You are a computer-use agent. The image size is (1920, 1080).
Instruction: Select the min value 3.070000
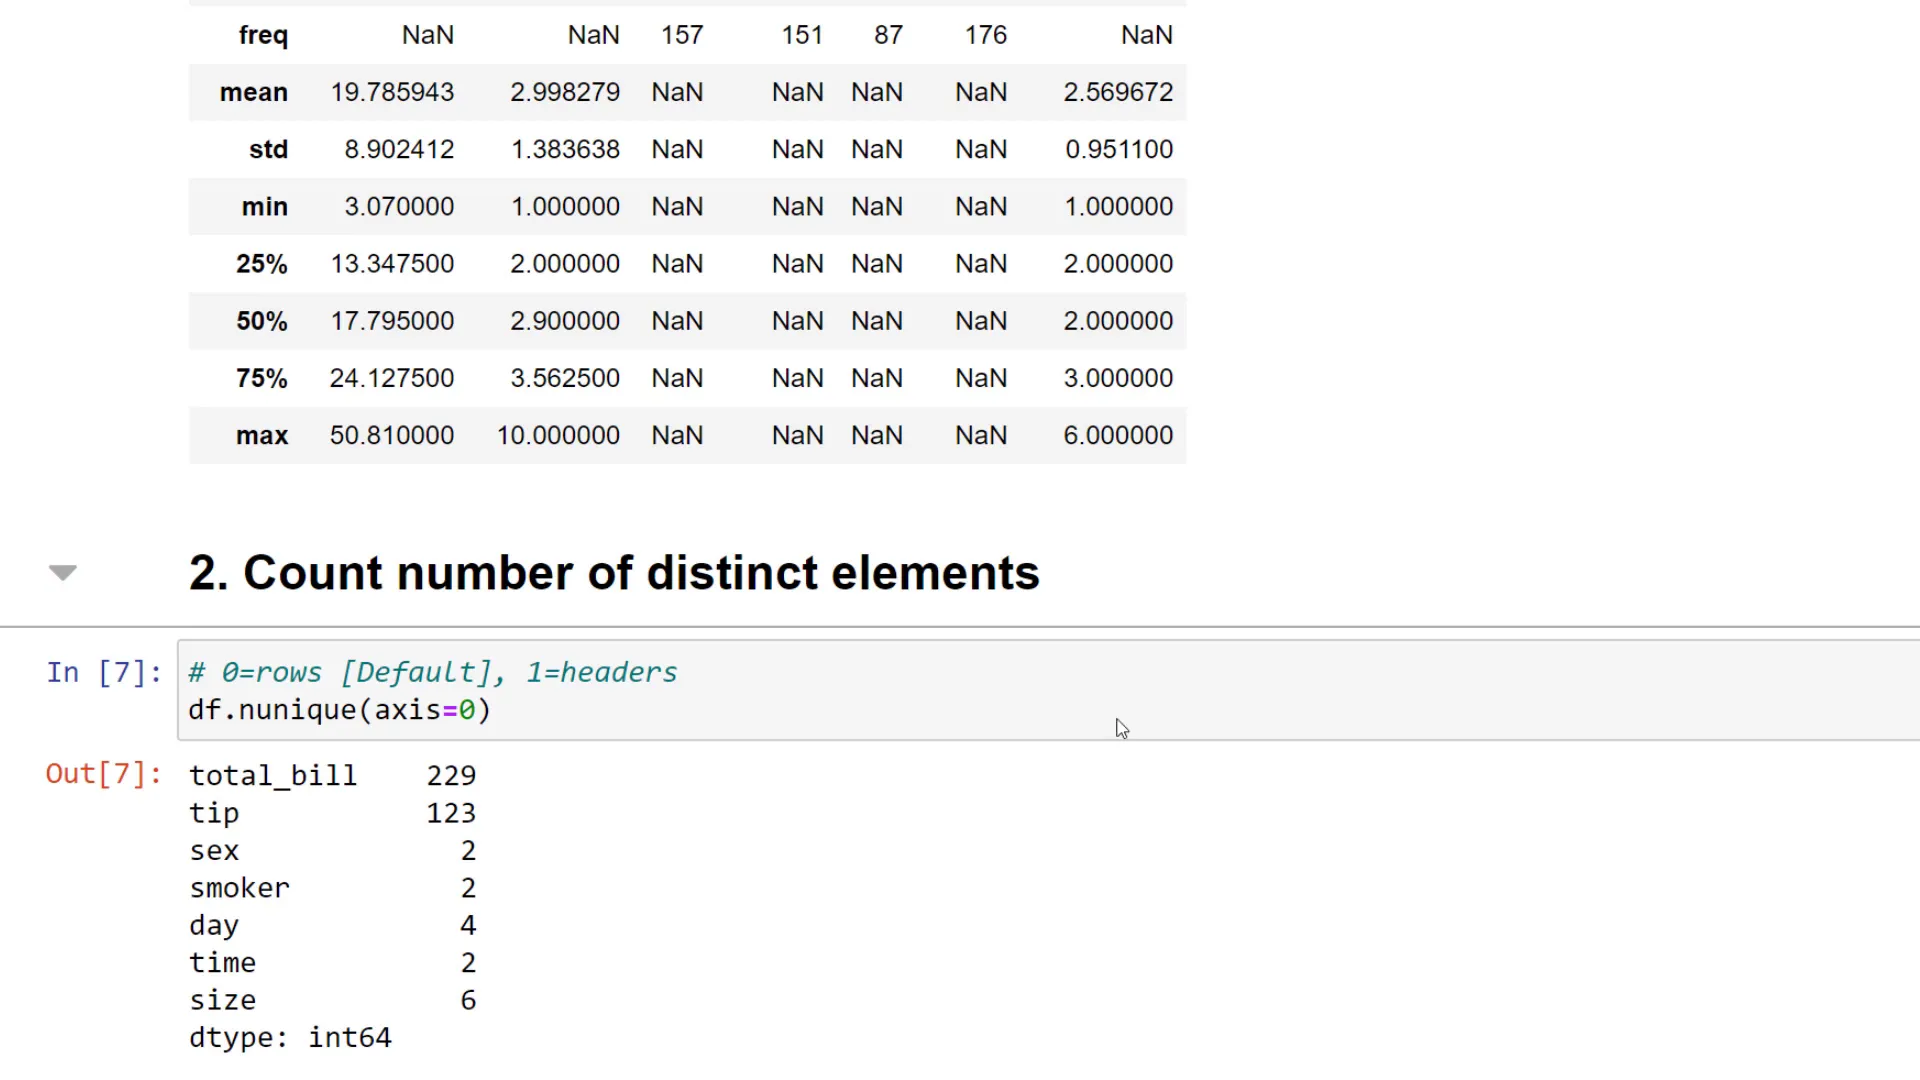coord(400,206)
